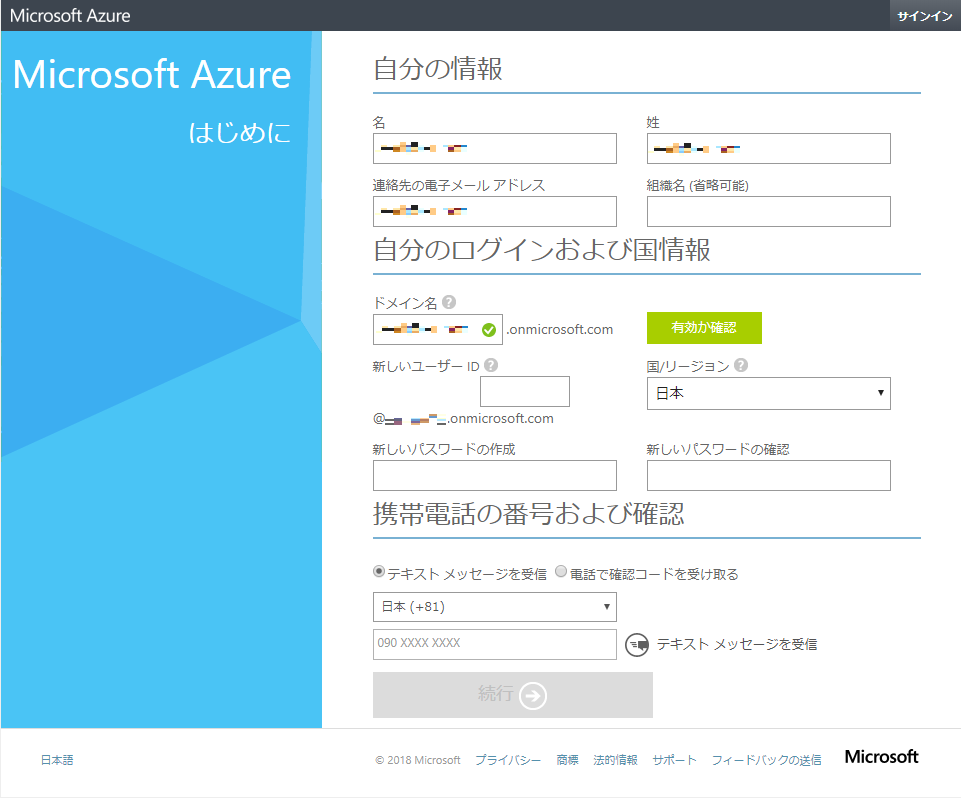
Task: Focus the 組織名 (省略可能) field
Action: pyautogui.click(x=769, y=211)
